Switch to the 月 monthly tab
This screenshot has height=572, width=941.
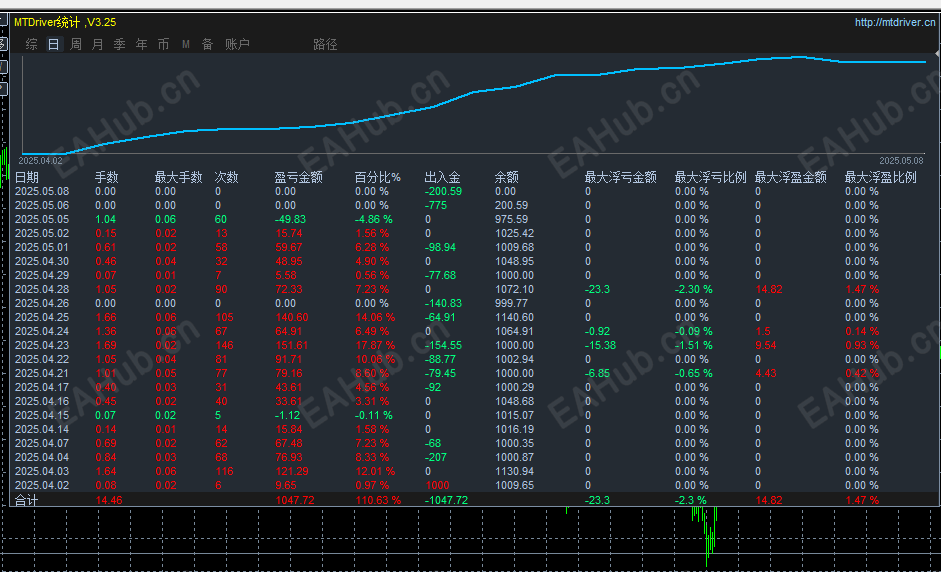coord(97,44)
